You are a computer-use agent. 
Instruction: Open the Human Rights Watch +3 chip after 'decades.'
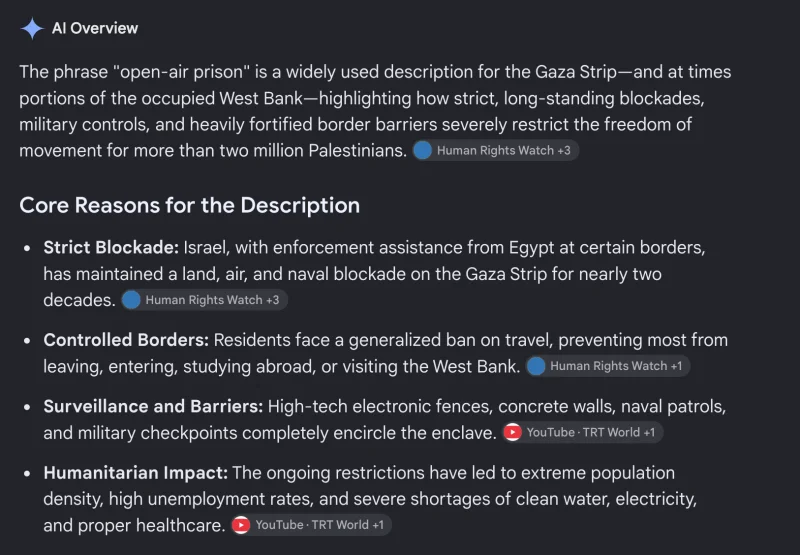[x=204, y=300]
